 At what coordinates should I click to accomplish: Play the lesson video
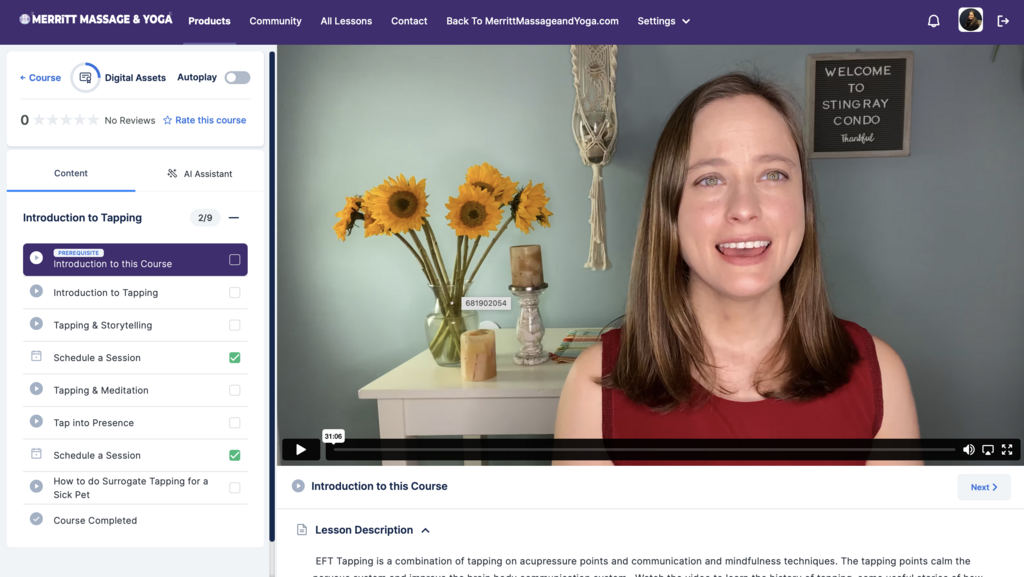coord(300,450)
